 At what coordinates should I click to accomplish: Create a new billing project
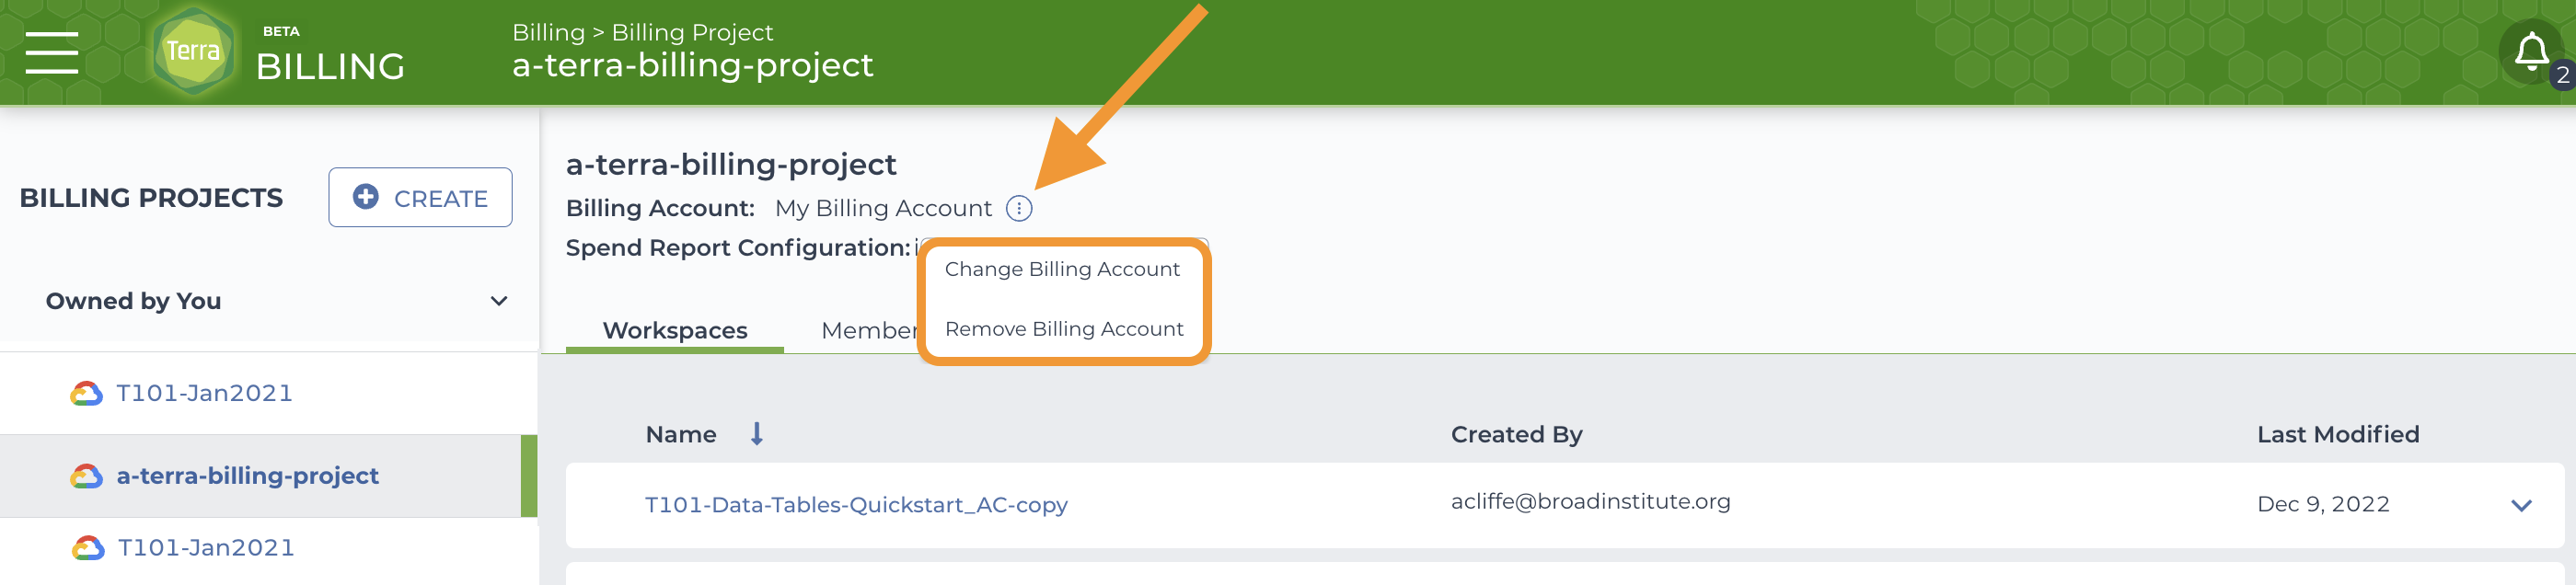point(420,197)
